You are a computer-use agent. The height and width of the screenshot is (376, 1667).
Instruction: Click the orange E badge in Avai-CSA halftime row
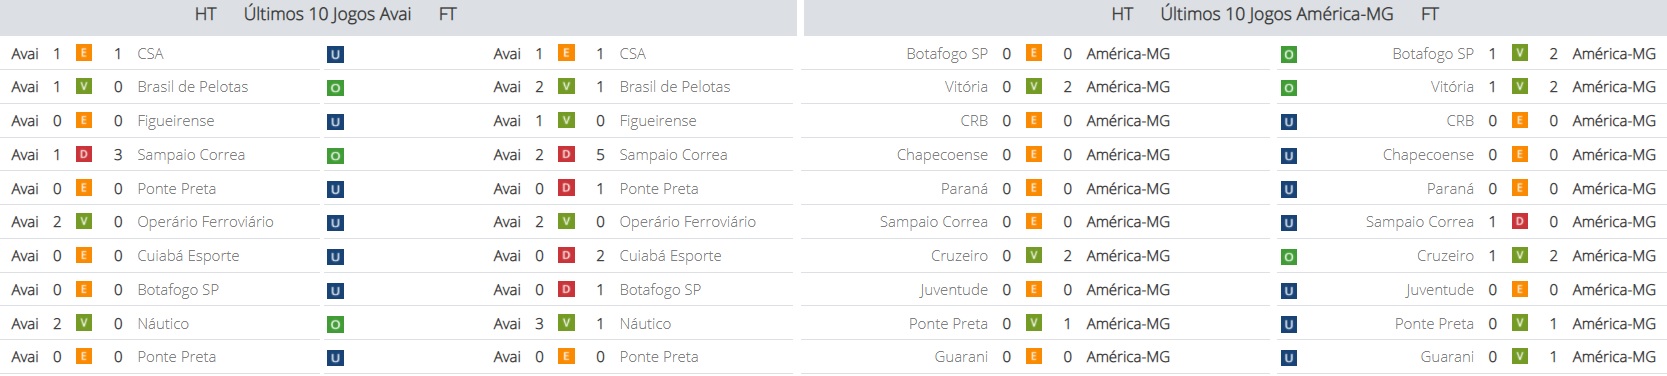pyautogui.click(x=84, y=53)
